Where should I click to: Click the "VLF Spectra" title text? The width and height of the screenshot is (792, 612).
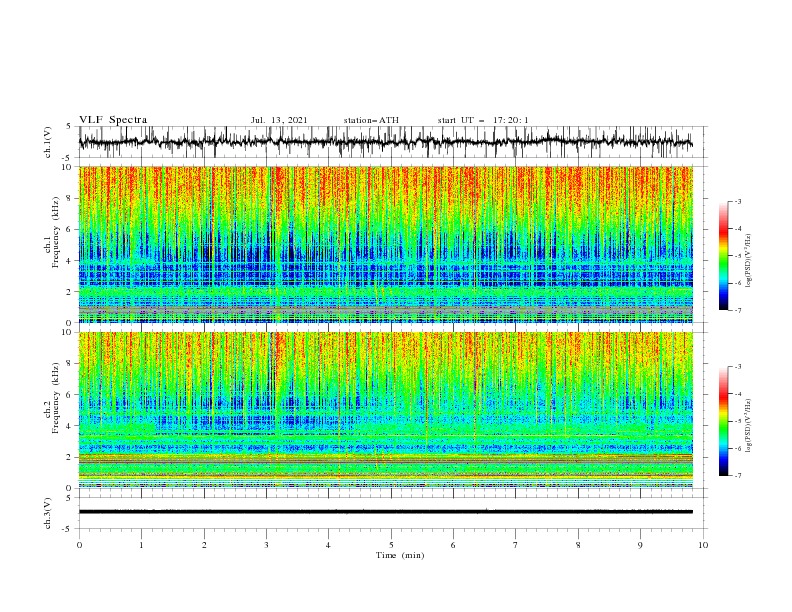tap(113, 120)
